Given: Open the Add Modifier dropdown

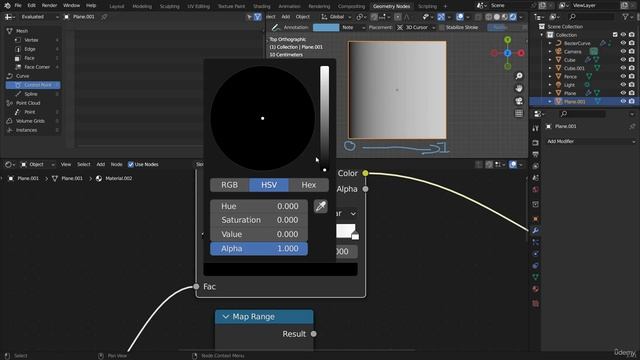Looking at the screenshot, I should (591, 141).
